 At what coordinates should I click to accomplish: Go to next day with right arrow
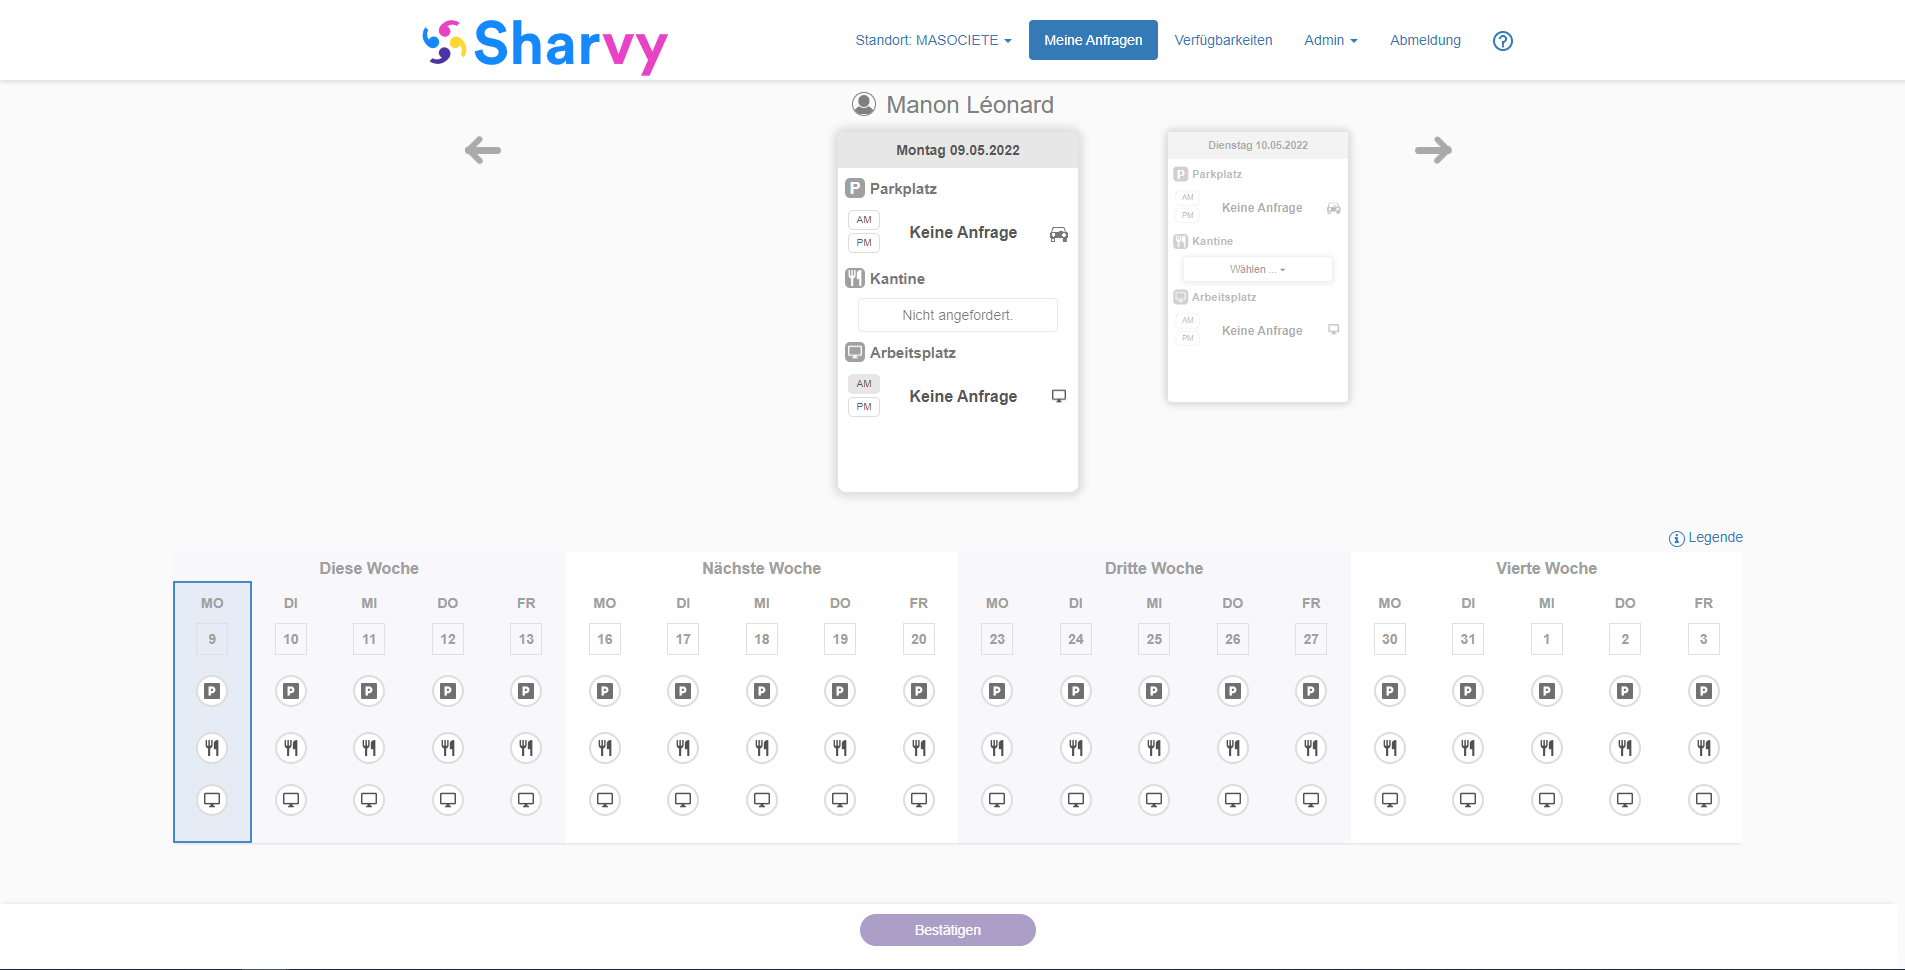pos(1433,150)
